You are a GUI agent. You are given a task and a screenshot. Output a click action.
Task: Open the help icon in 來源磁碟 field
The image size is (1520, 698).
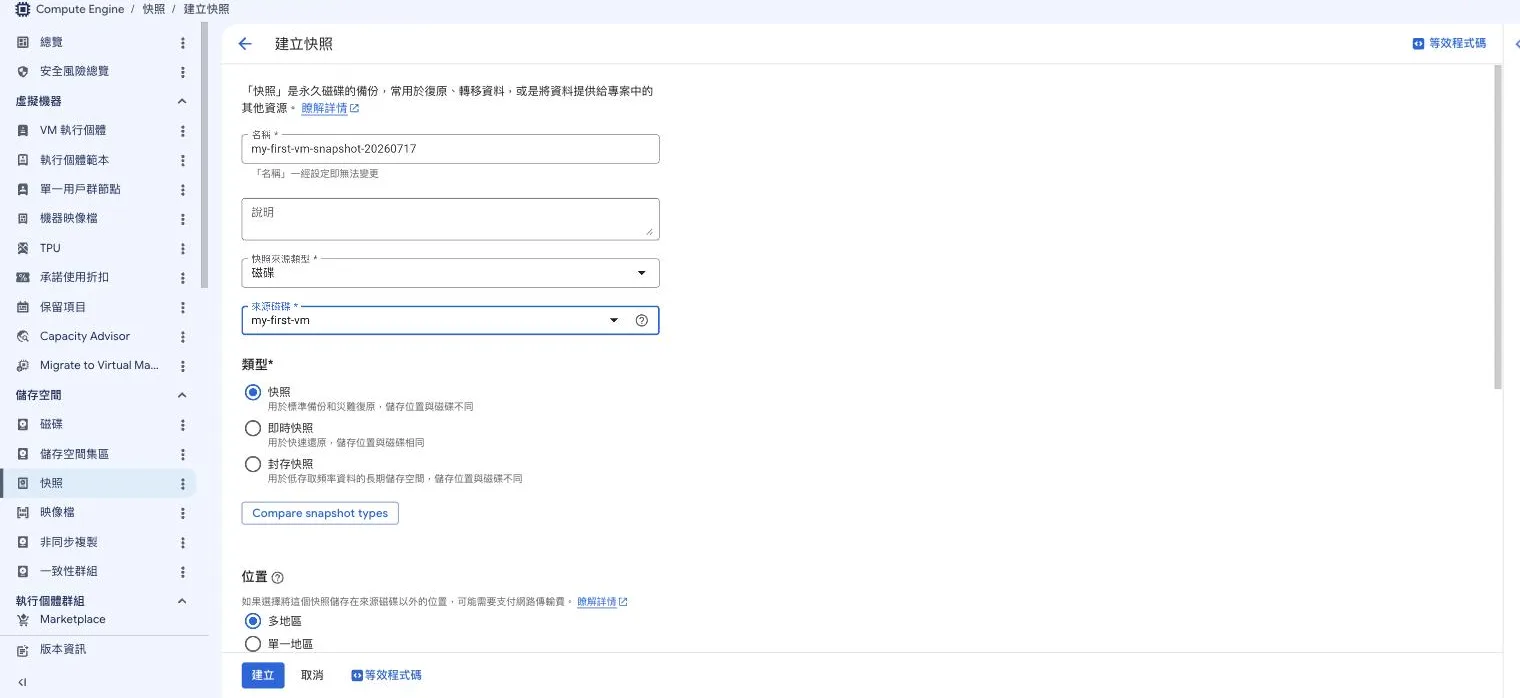[642, 320]
